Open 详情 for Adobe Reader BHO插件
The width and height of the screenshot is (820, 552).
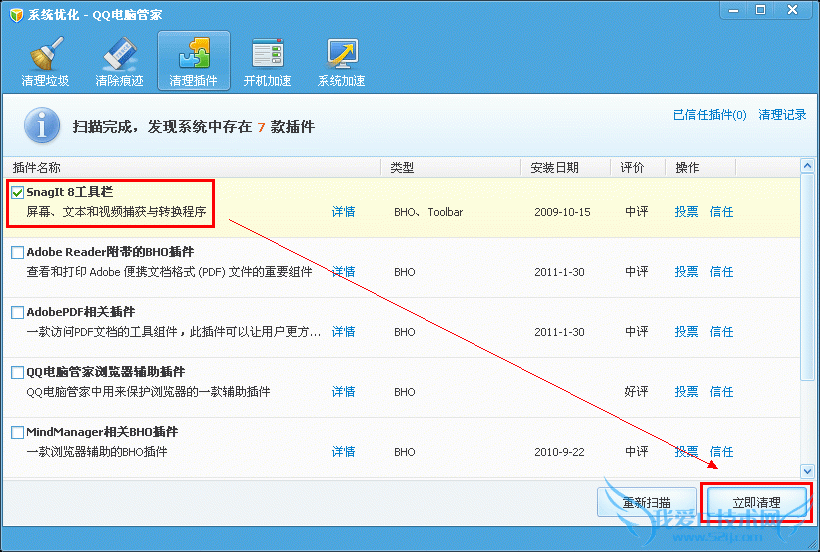(344, 272)
